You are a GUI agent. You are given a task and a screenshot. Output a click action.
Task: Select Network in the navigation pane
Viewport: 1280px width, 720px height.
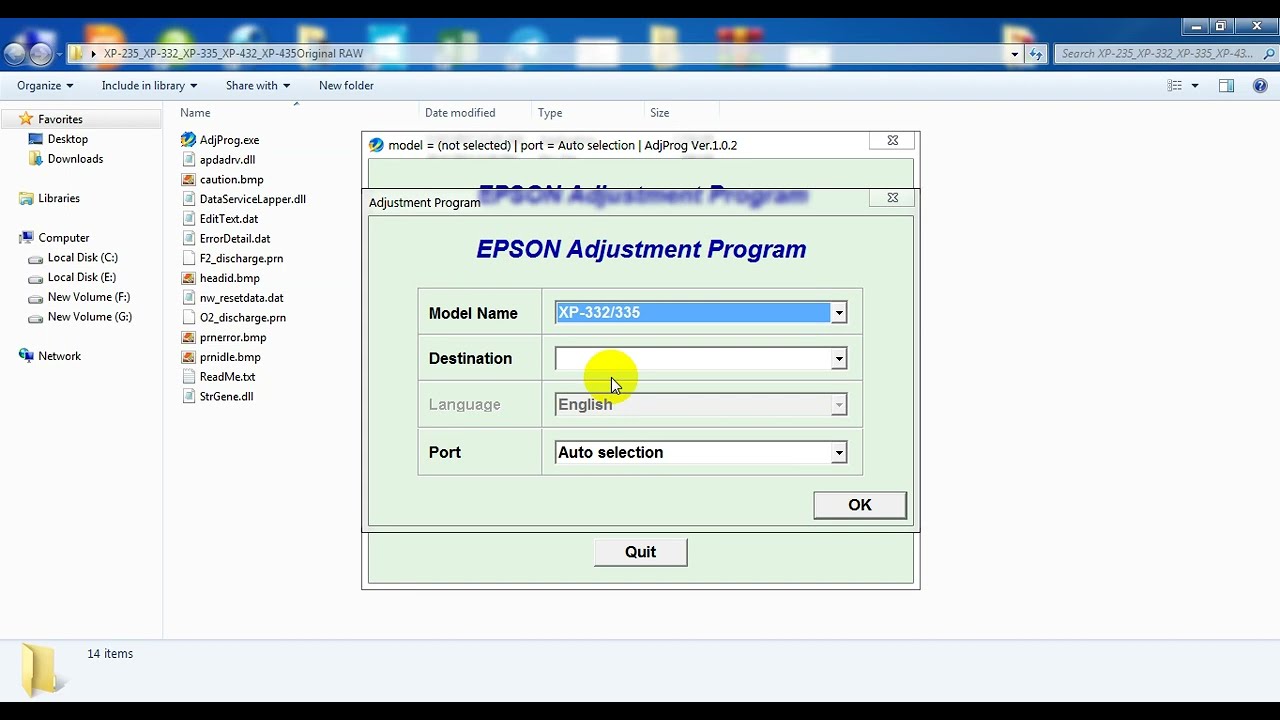click(59, 356)
